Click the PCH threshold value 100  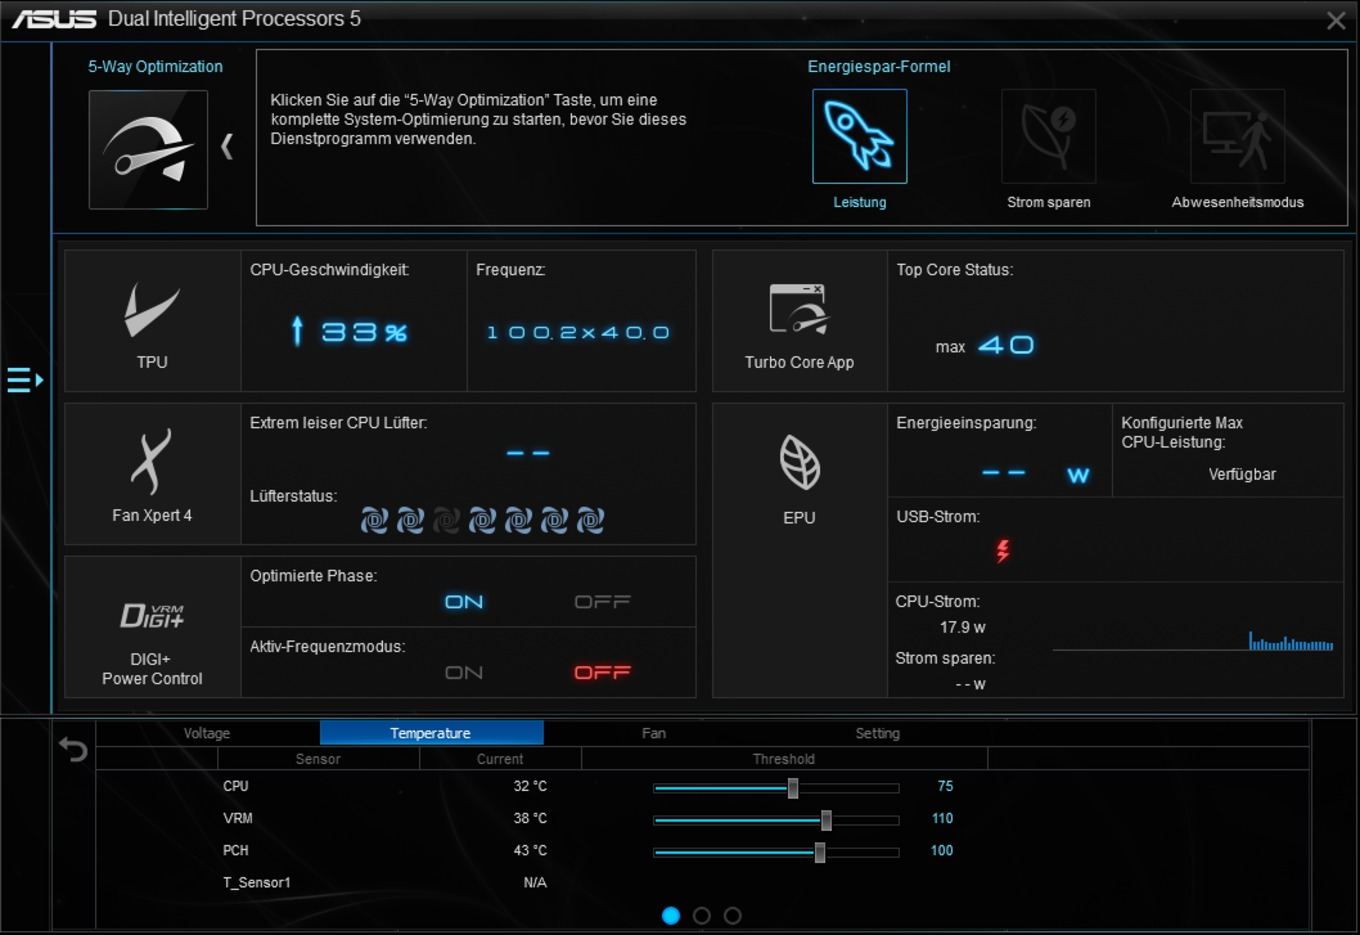pyautogui.click(x=942, y=850)
